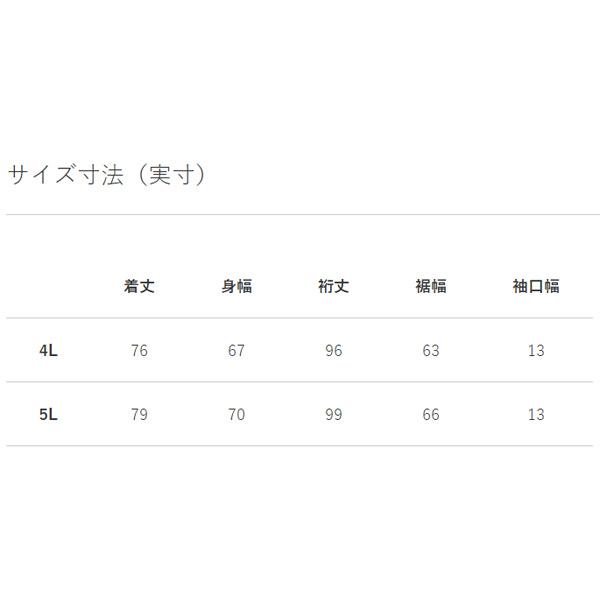Click the 裄丈 column header

pyautogui.click(x=333, y=286)
